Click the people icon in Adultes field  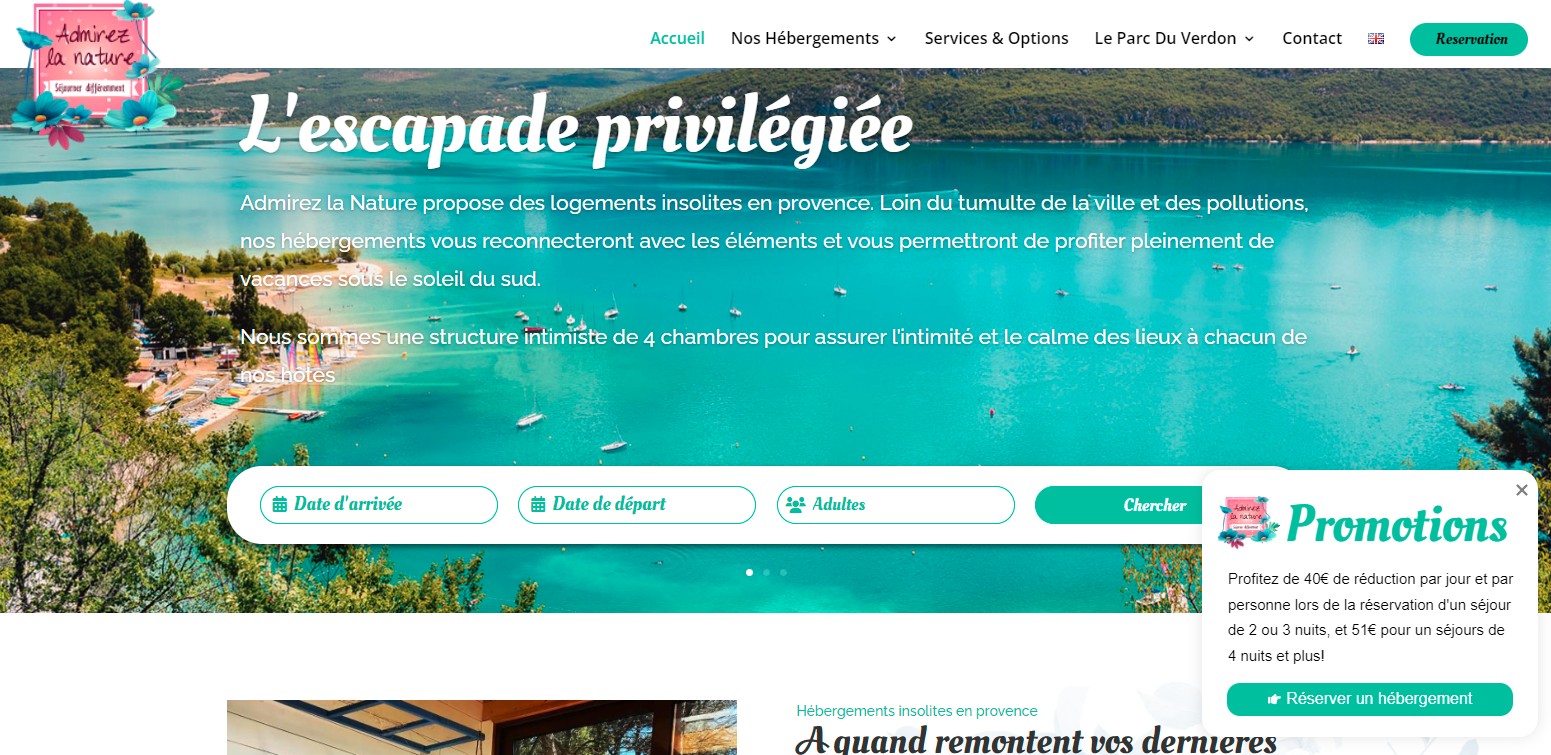pos(796,505)
